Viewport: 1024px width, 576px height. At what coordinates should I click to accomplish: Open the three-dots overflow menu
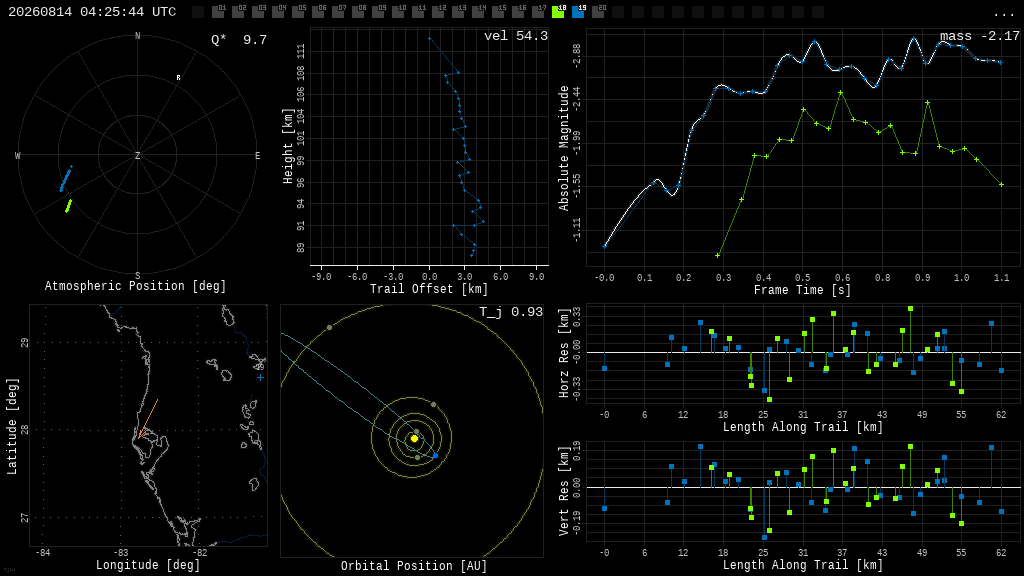pos(1003,13)
